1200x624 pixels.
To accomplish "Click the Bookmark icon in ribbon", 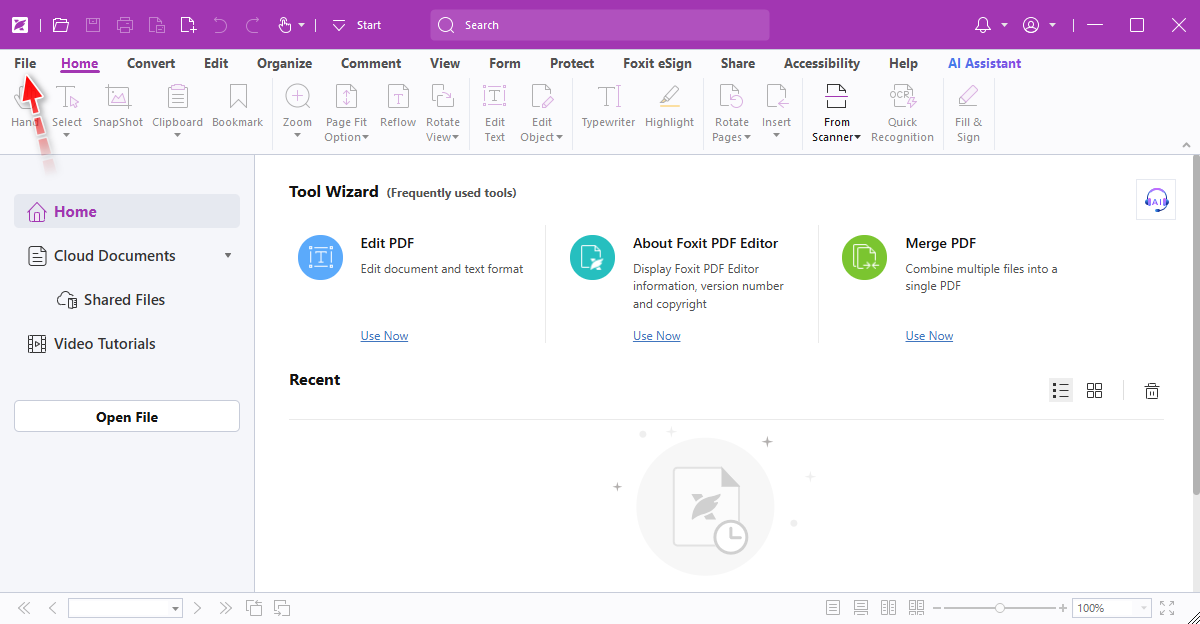I will (237, 98).
